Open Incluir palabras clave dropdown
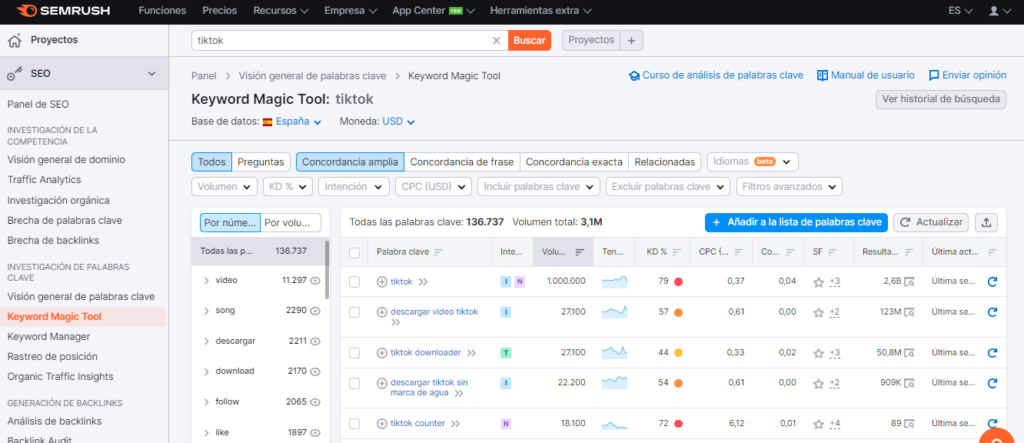The width and height of the screenshot is (1024, 443). [538, 187]
